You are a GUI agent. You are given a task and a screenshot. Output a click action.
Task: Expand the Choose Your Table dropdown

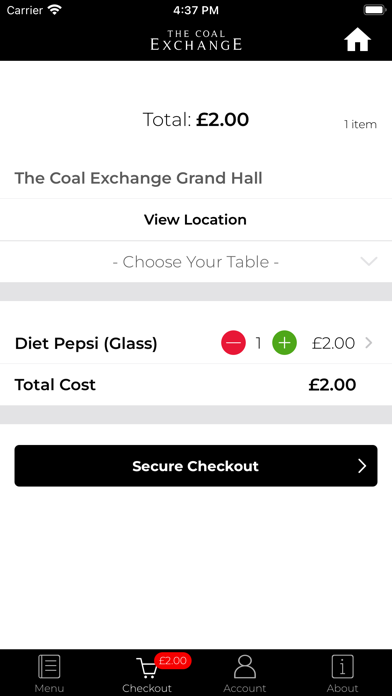point(196,262)
